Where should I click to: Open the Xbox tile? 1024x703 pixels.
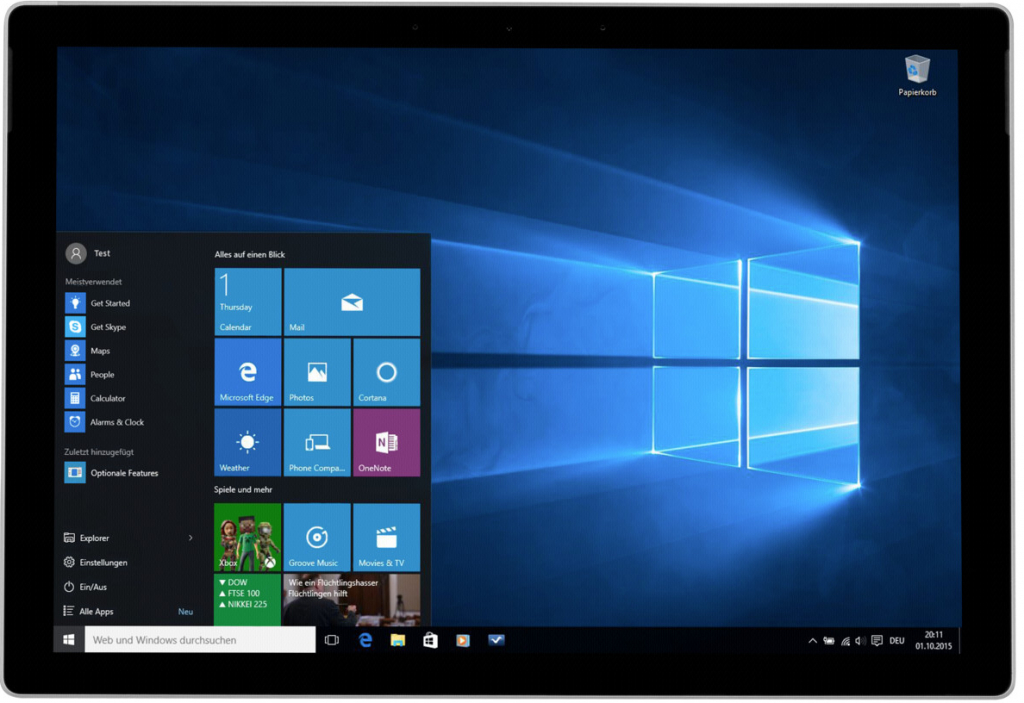coord(247,537)
